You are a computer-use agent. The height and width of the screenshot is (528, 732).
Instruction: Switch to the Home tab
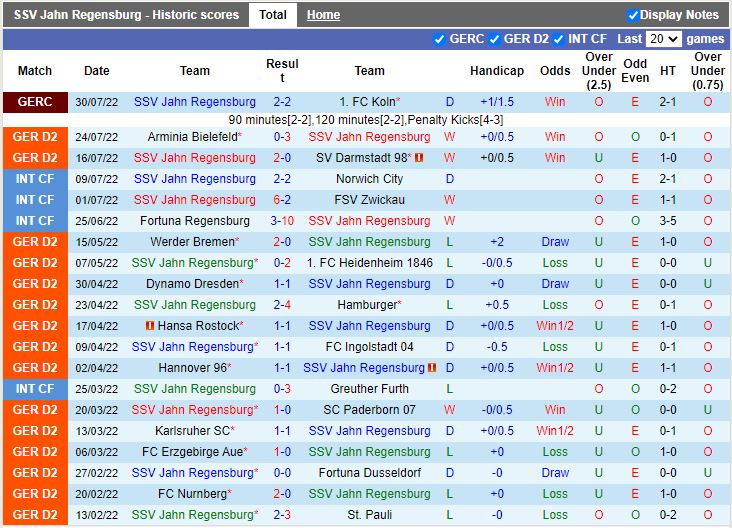pyautogui.click(x=323, y=15)
